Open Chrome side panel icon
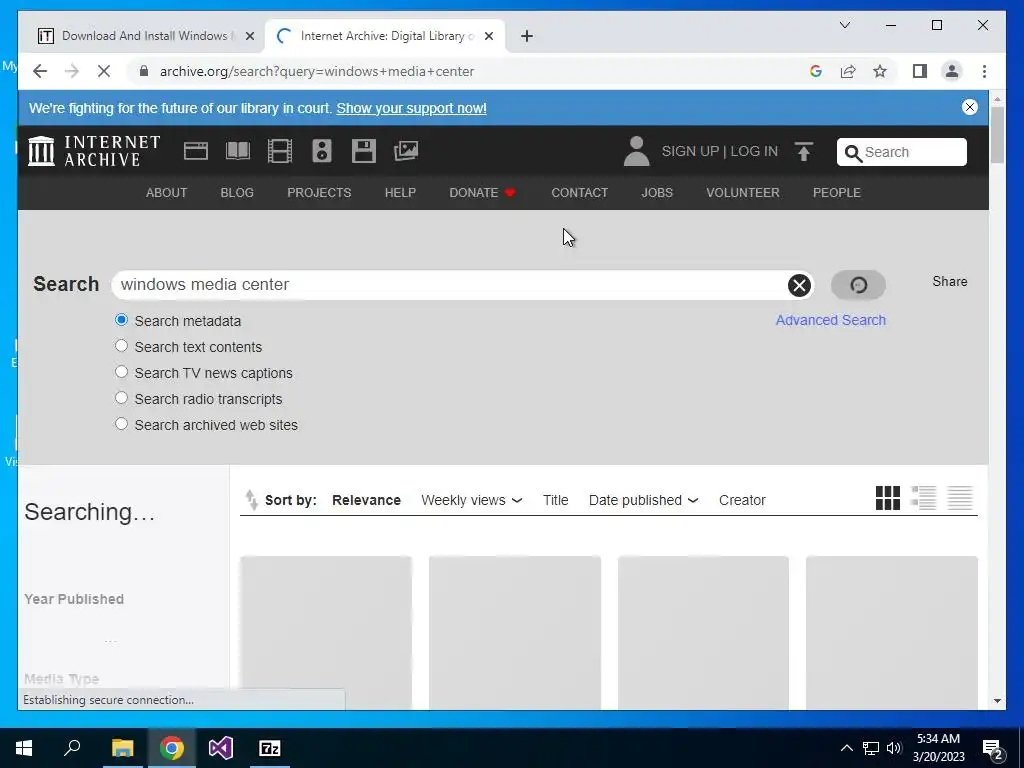Image resolution: width=1024 pixels, height=768 pixels. (x=920, y=71)
